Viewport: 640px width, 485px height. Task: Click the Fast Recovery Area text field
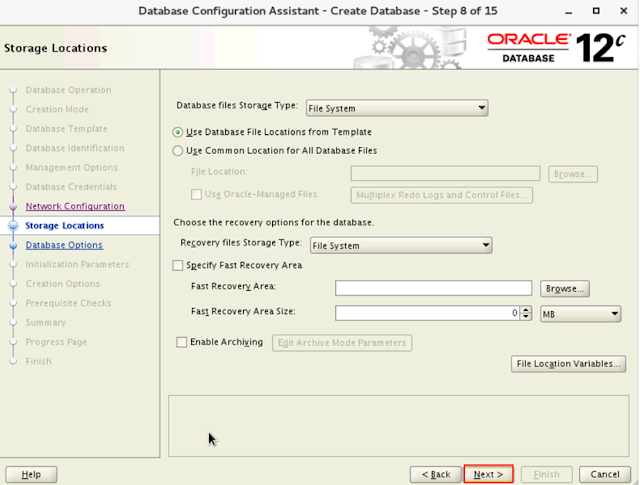(433, 288)
